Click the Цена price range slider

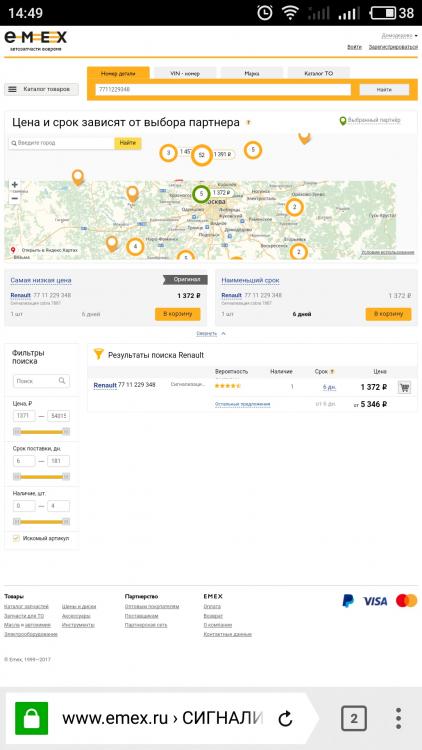[42, 431]
